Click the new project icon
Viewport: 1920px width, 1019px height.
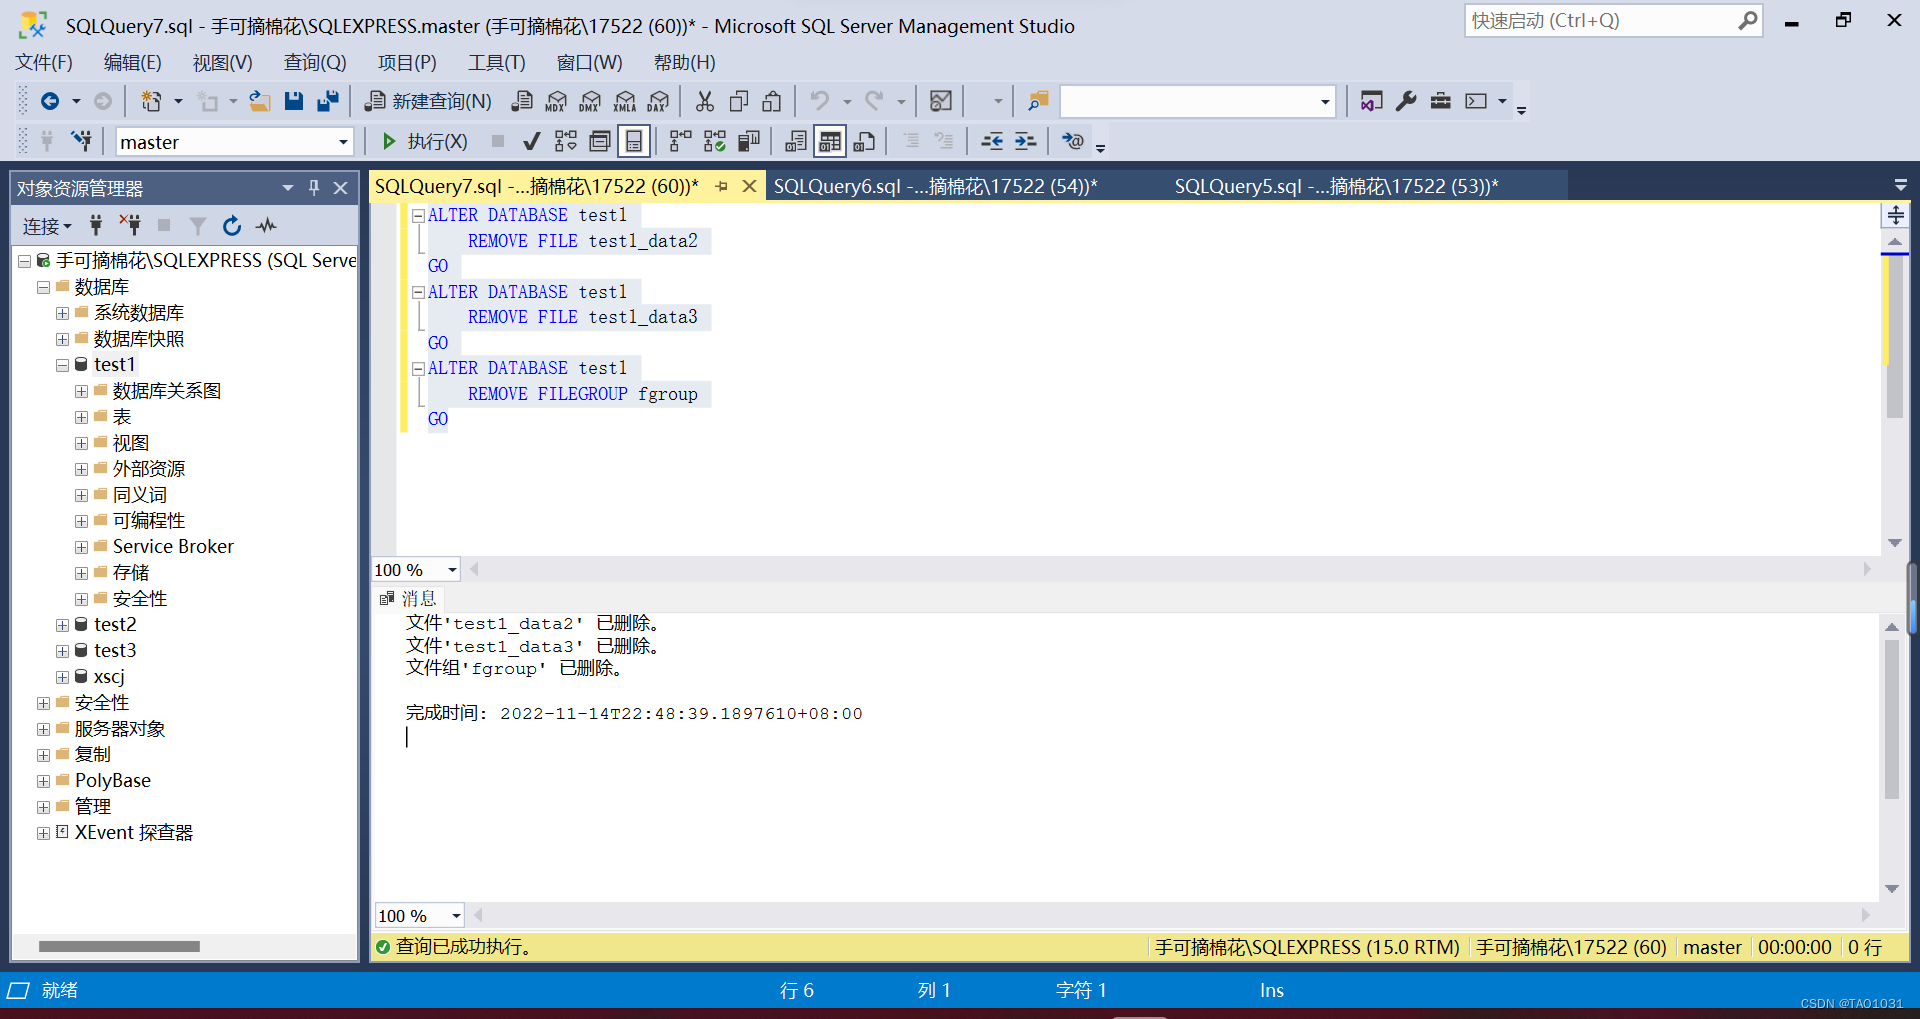tap(151, 101)
